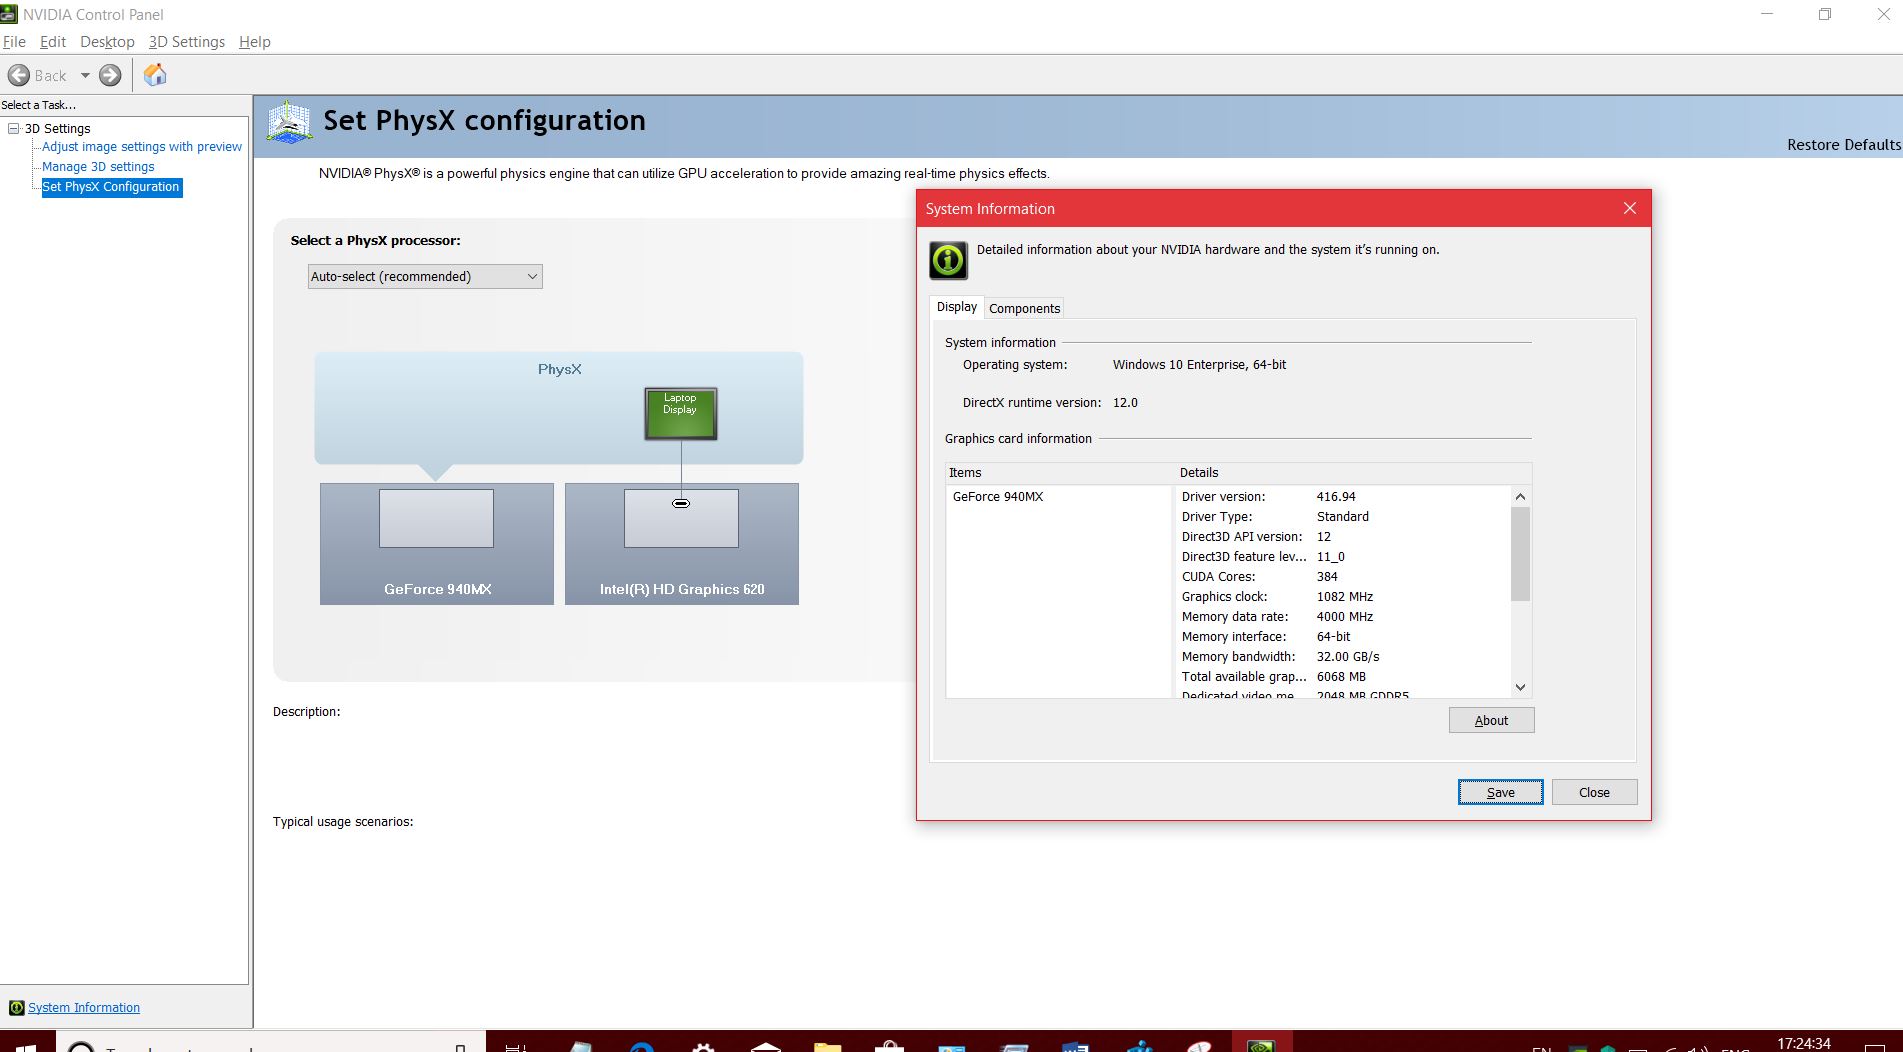Click Windows 10 Enterprise, 64-bit text
Image resolution: width=1903 pixels, height=1052 pixels.
1199,365
